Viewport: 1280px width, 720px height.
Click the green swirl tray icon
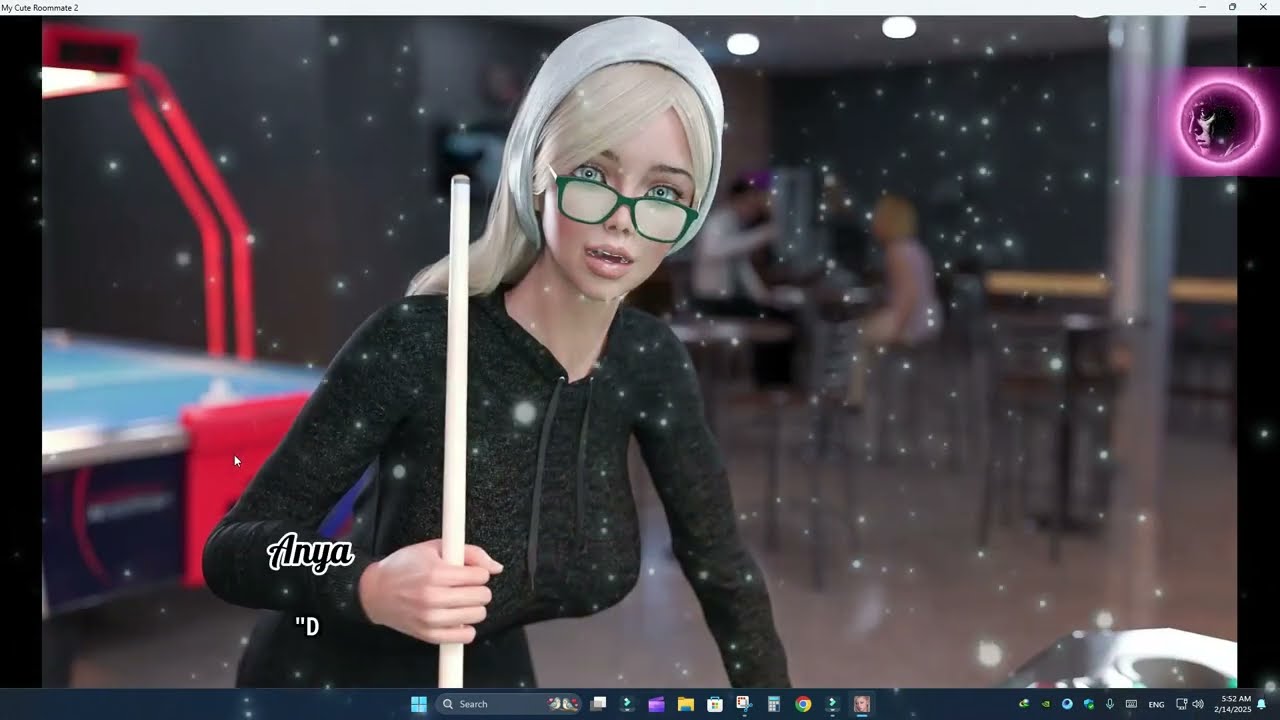(x=1024, y=704)
